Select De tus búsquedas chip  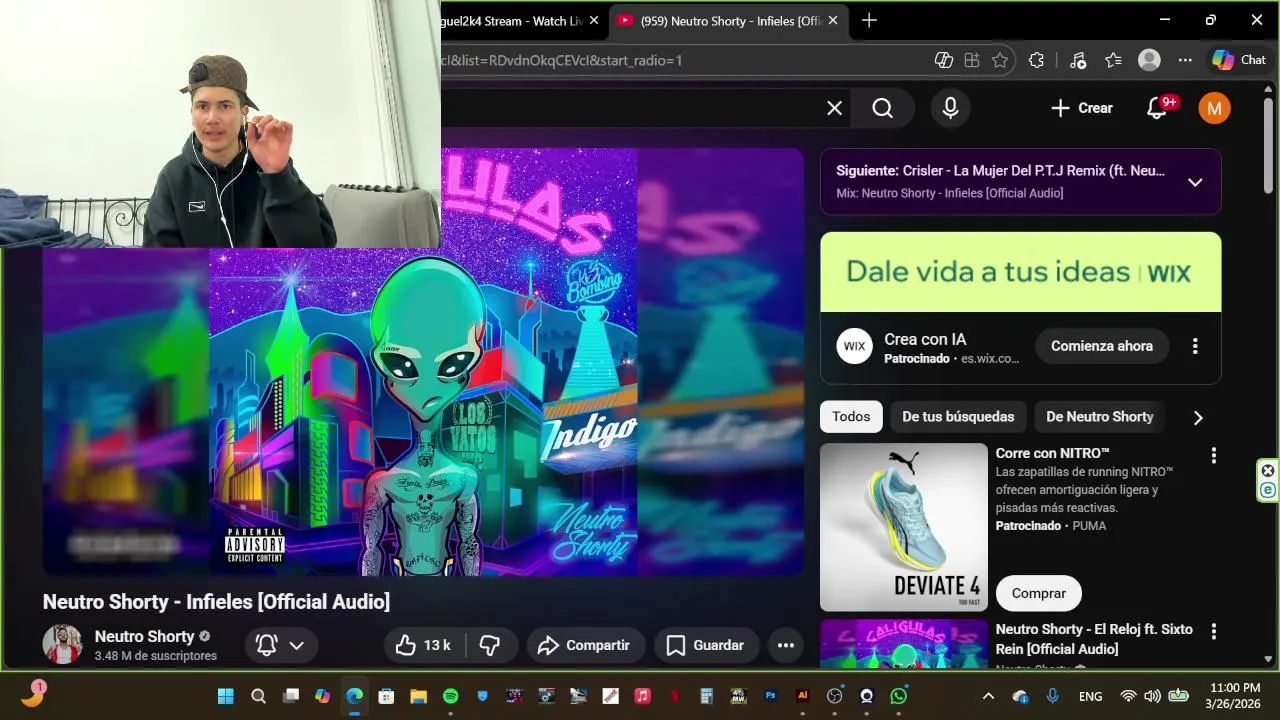(958, 417)
